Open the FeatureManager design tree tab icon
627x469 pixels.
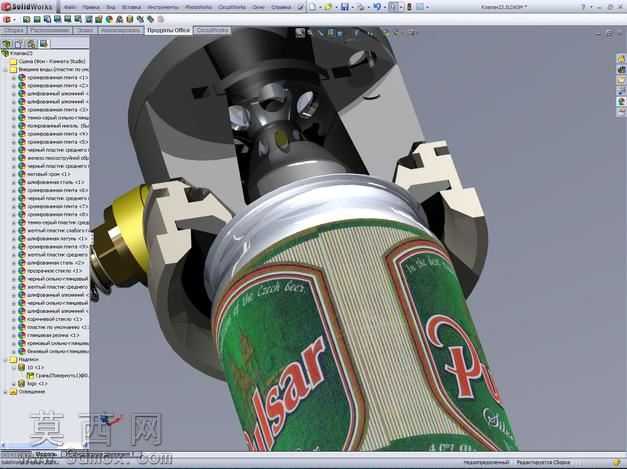pyautogui.click(x=6, y=44)
